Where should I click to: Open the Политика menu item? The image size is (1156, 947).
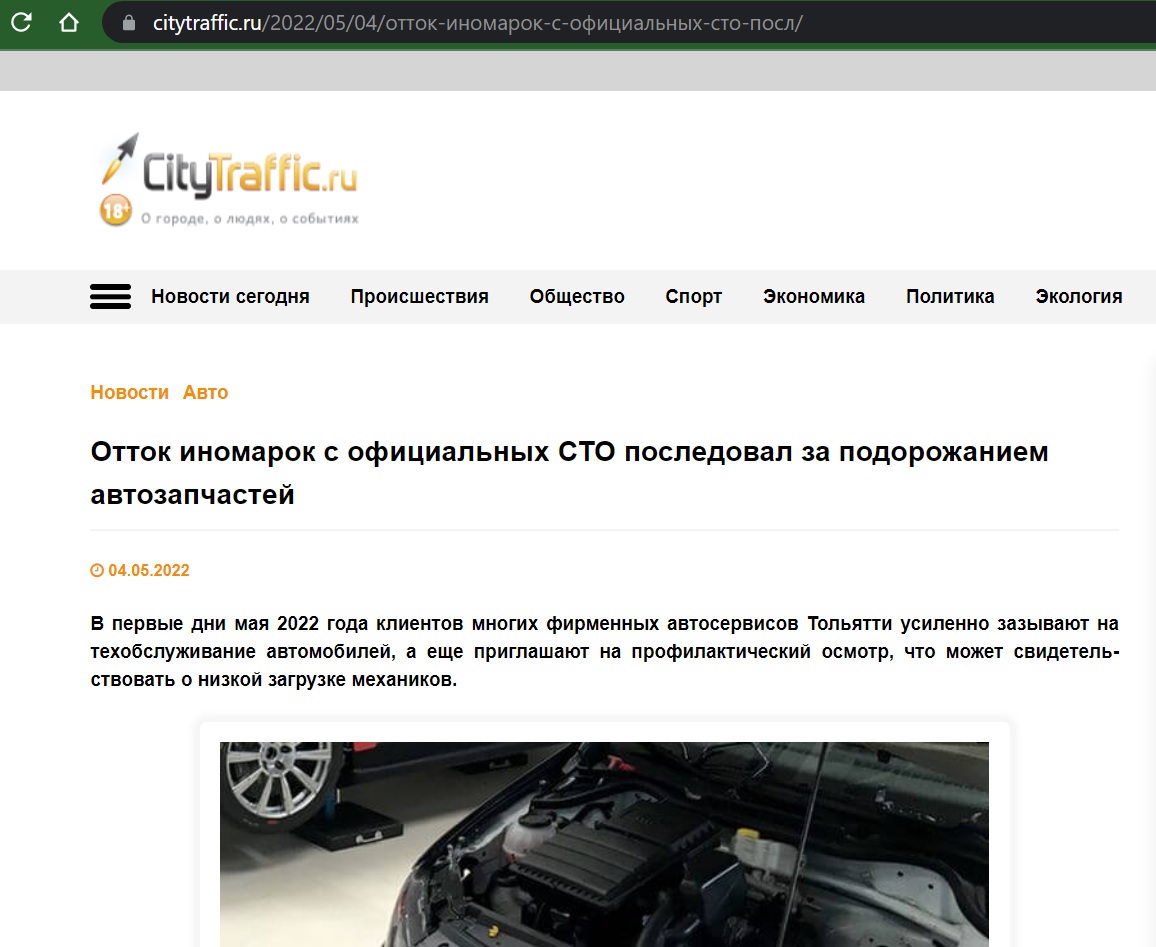950,297
